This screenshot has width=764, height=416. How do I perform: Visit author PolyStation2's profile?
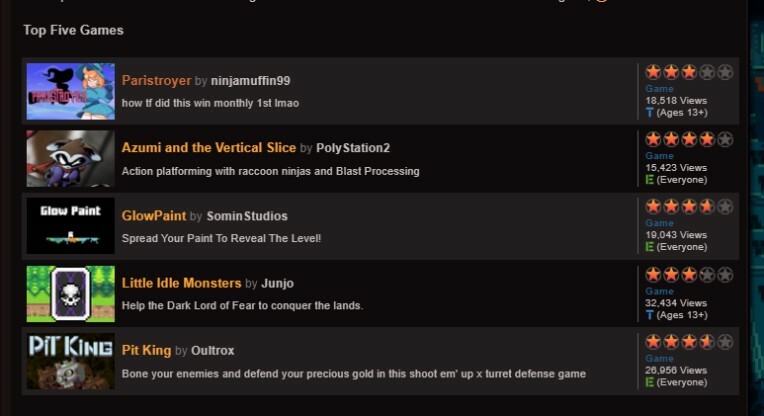(353, 148)
